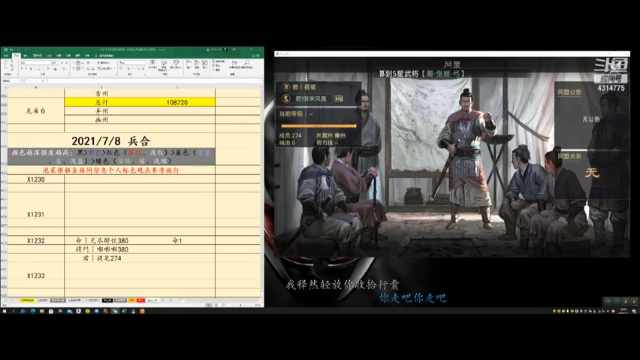Open the Excel File tab

6,56
